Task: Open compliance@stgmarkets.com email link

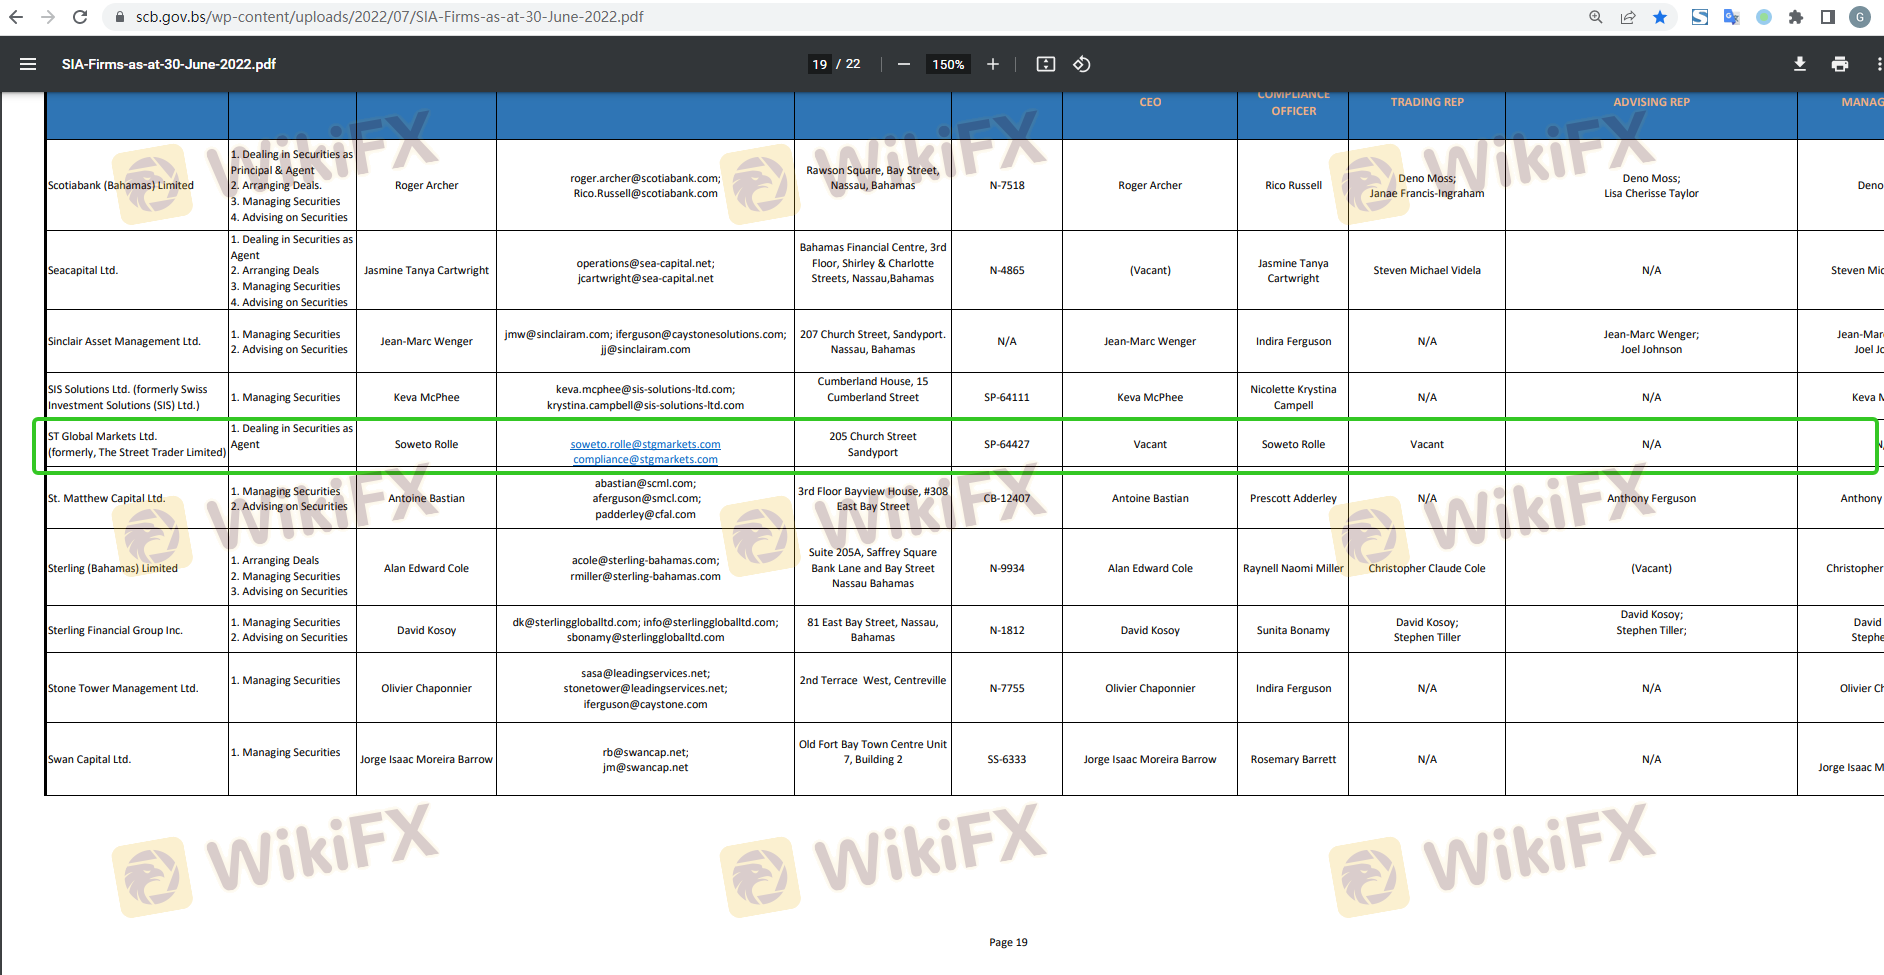Action: 645,460
